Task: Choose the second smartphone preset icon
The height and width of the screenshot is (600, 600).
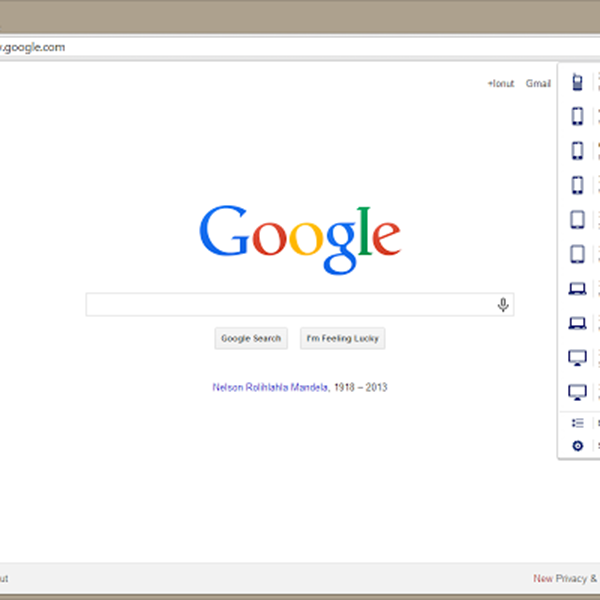Action: point(577,150)
